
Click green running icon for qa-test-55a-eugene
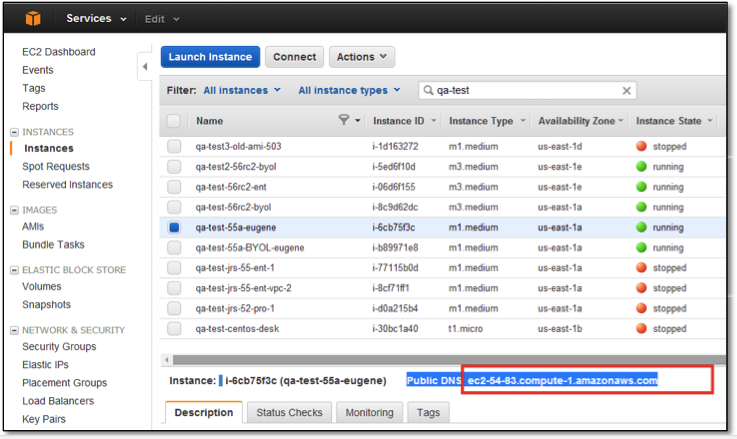point(641,227)
